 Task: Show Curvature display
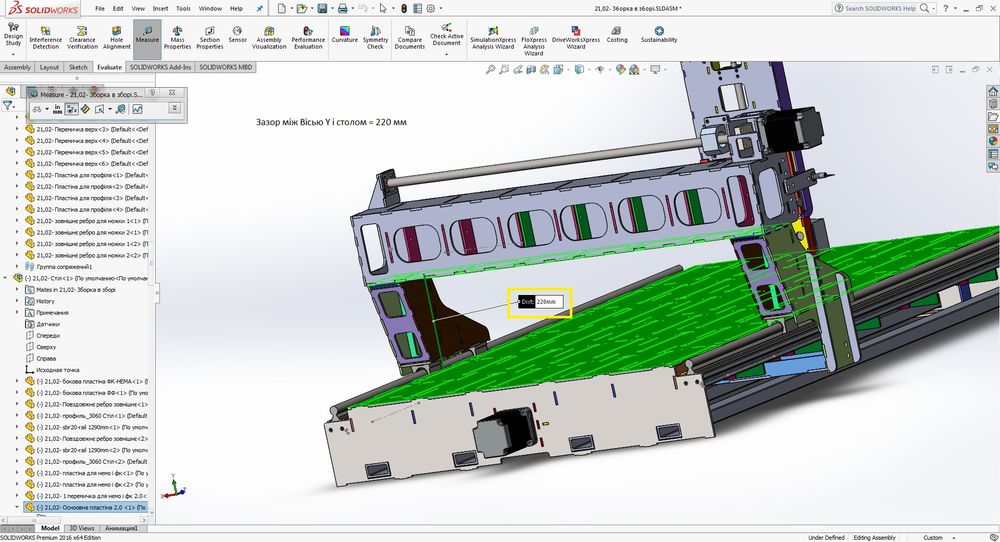344,35
